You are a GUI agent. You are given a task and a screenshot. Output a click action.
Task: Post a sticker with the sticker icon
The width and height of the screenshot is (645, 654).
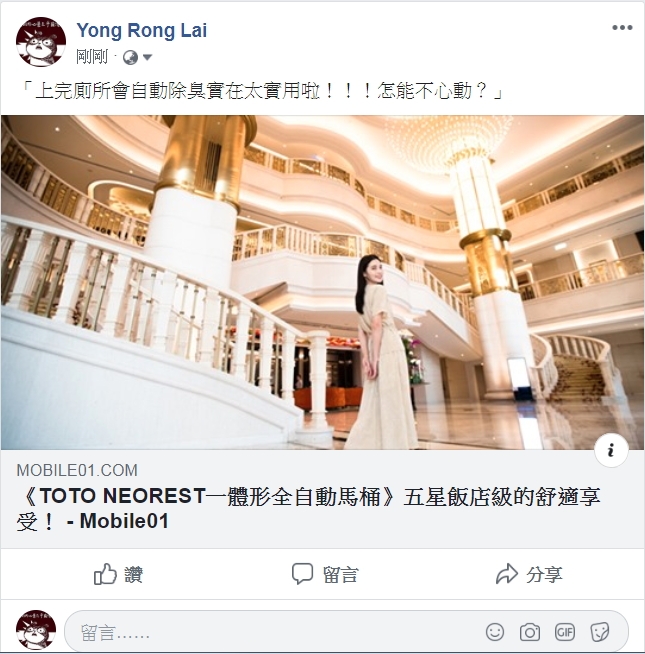click(x=600, y=632)
